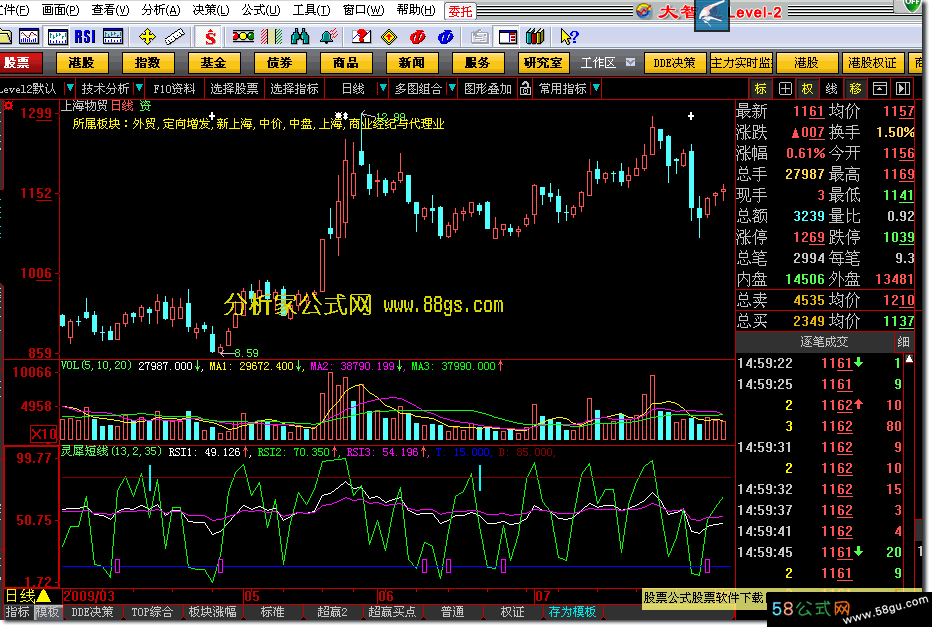Open the 研究室 button
Screen dimensions: 932x627
point(543,62)
